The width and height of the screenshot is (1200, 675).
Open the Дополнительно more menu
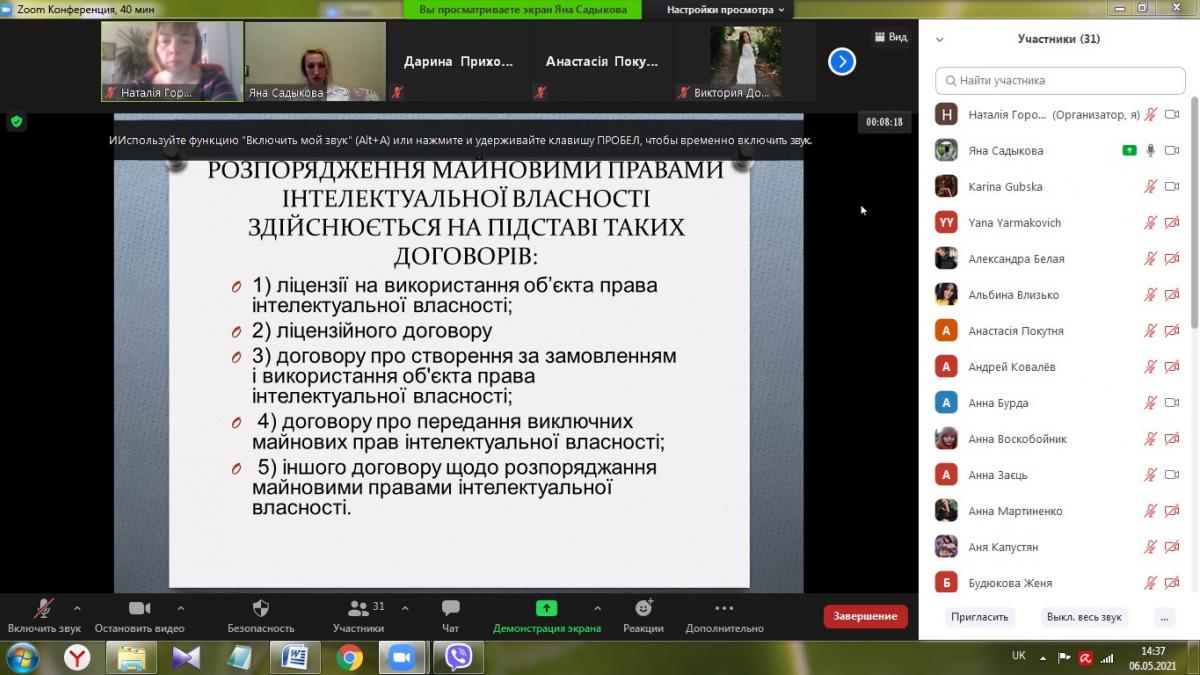[724, 616]
